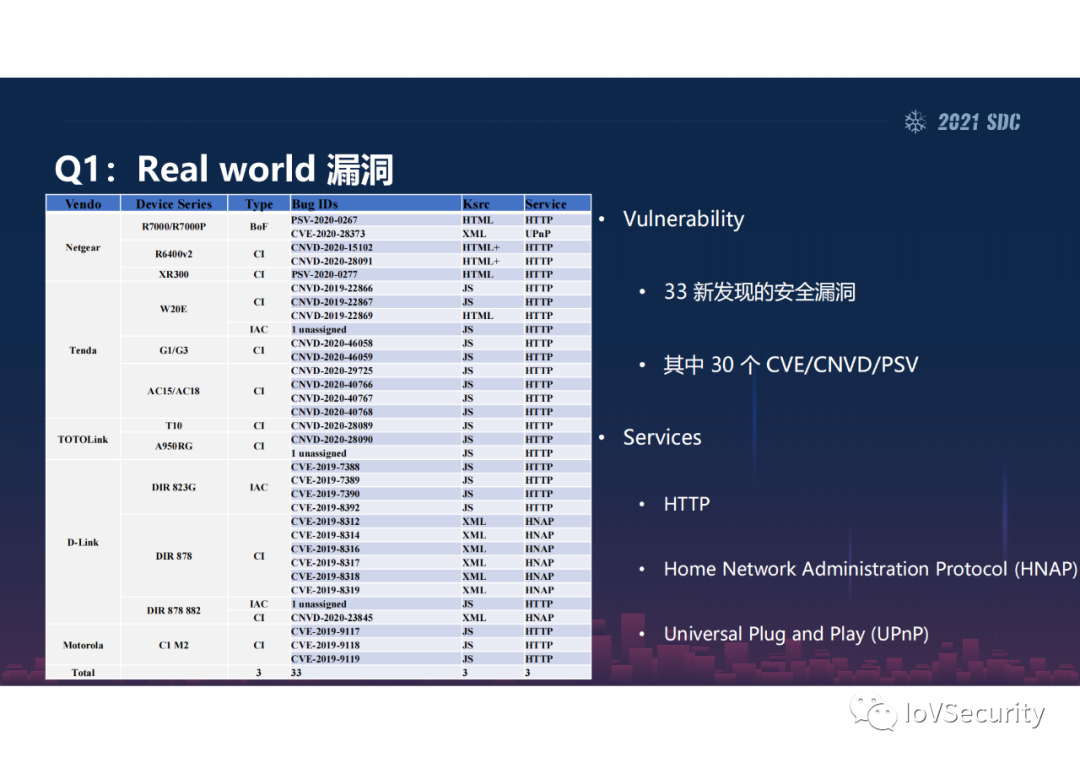Image resolution: width=1080 pixels, height=763 pixels.
Task: Click the bullet '33 新发现的安全漏洞'
Action: pyautogui.click(x=760, y=292)
